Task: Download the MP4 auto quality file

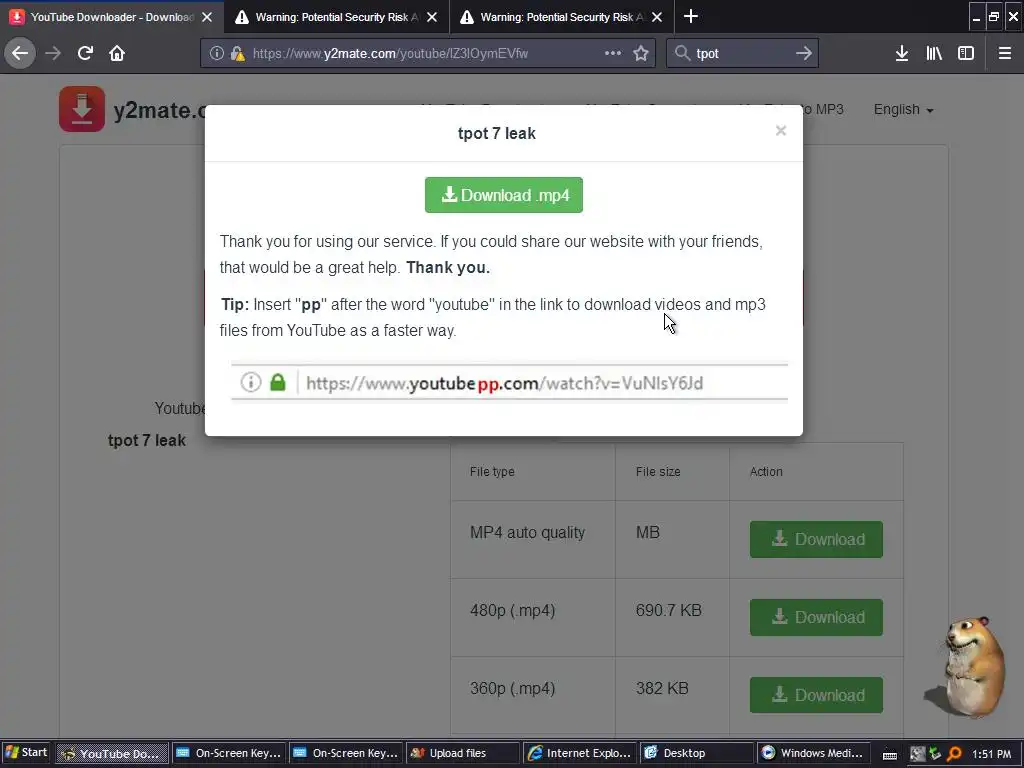Action: 816,539
